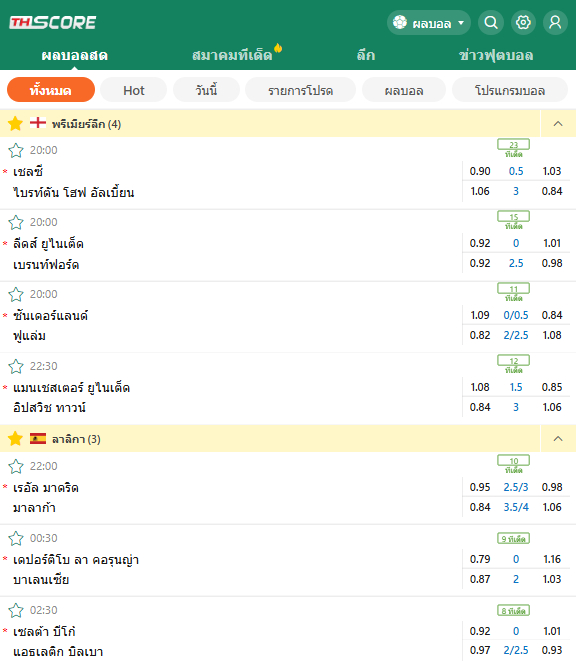576x664 pixels.
Task: Open the 11 ทีเด็ด tips badge
Action: click(513, 292)
